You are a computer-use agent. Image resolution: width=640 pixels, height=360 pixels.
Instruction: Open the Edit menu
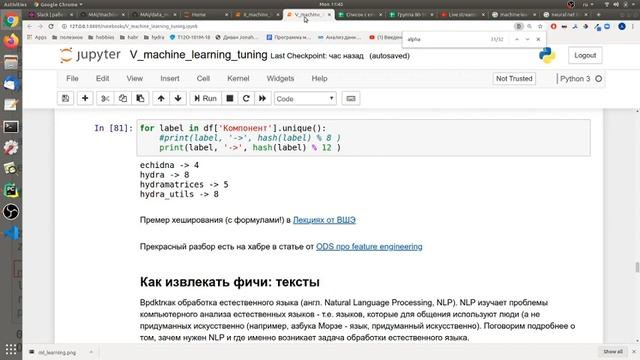pyautogui.click(x=102, y=78)
